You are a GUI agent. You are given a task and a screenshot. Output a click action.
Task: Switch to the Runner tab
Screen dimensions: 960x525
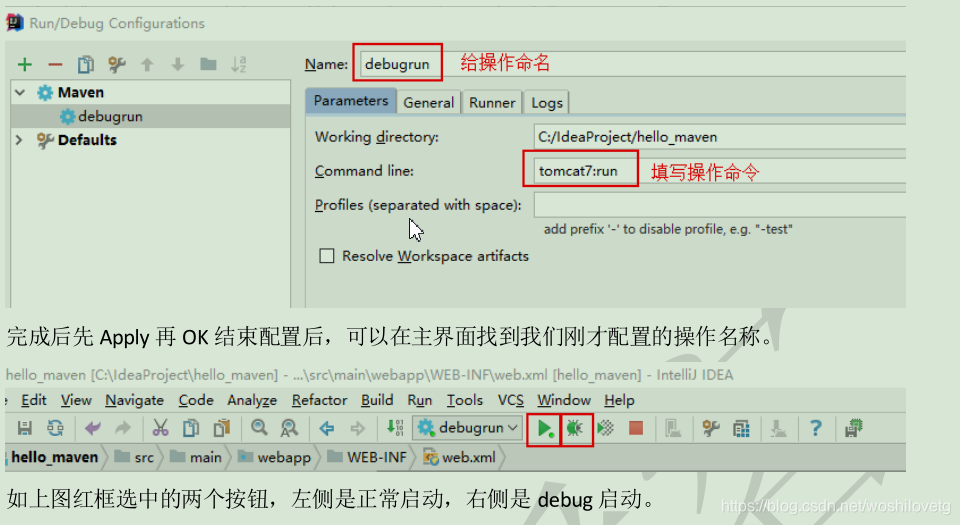pyautogui.click(x=492, y=102)
